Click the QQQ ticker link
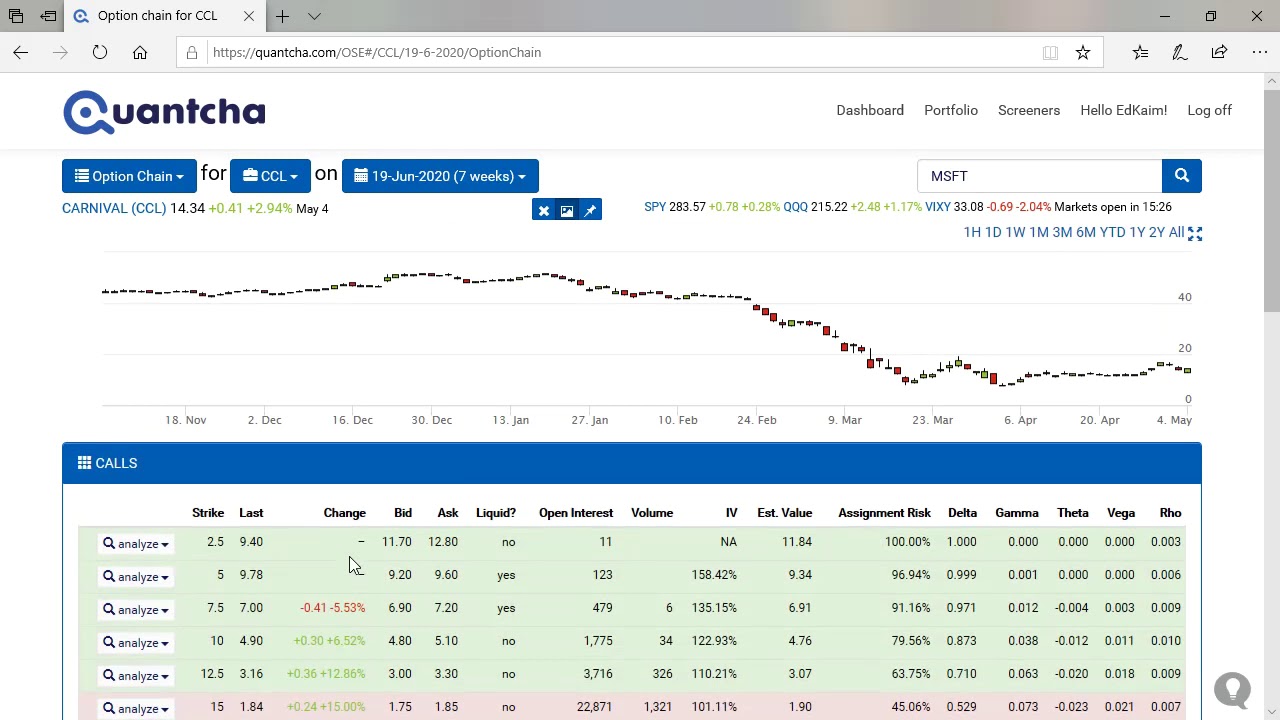The width and height of the screenshot is (1280, 720). tap(795, 207)
